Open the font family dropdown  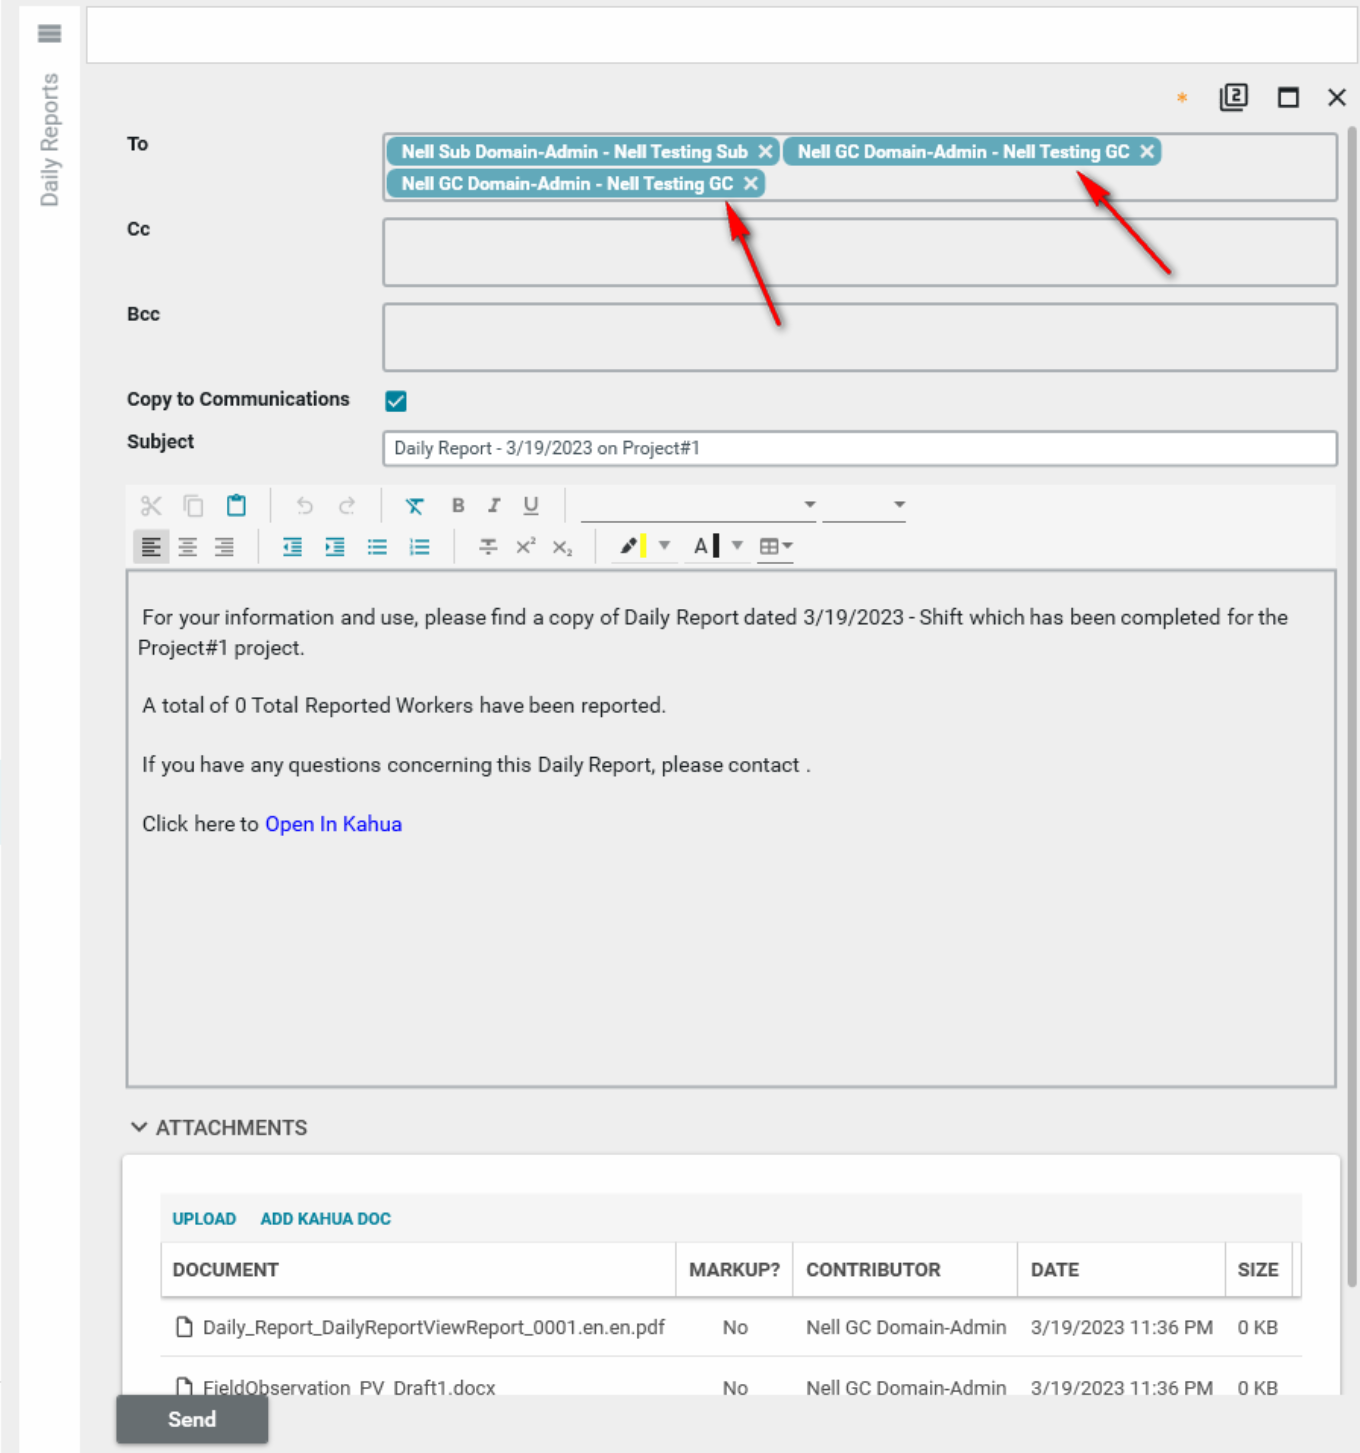coord(699,505)
